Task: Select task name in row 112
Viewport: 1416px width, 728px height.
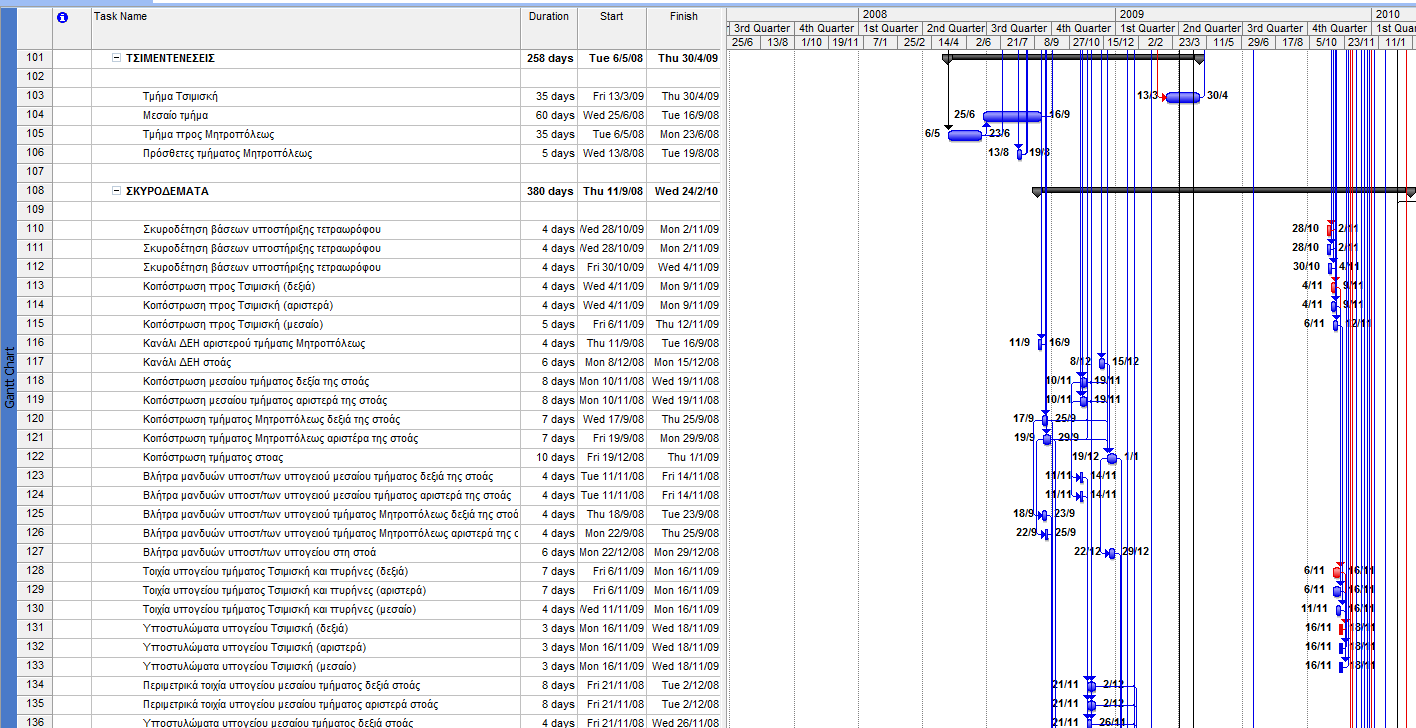Action: (261, 267)
